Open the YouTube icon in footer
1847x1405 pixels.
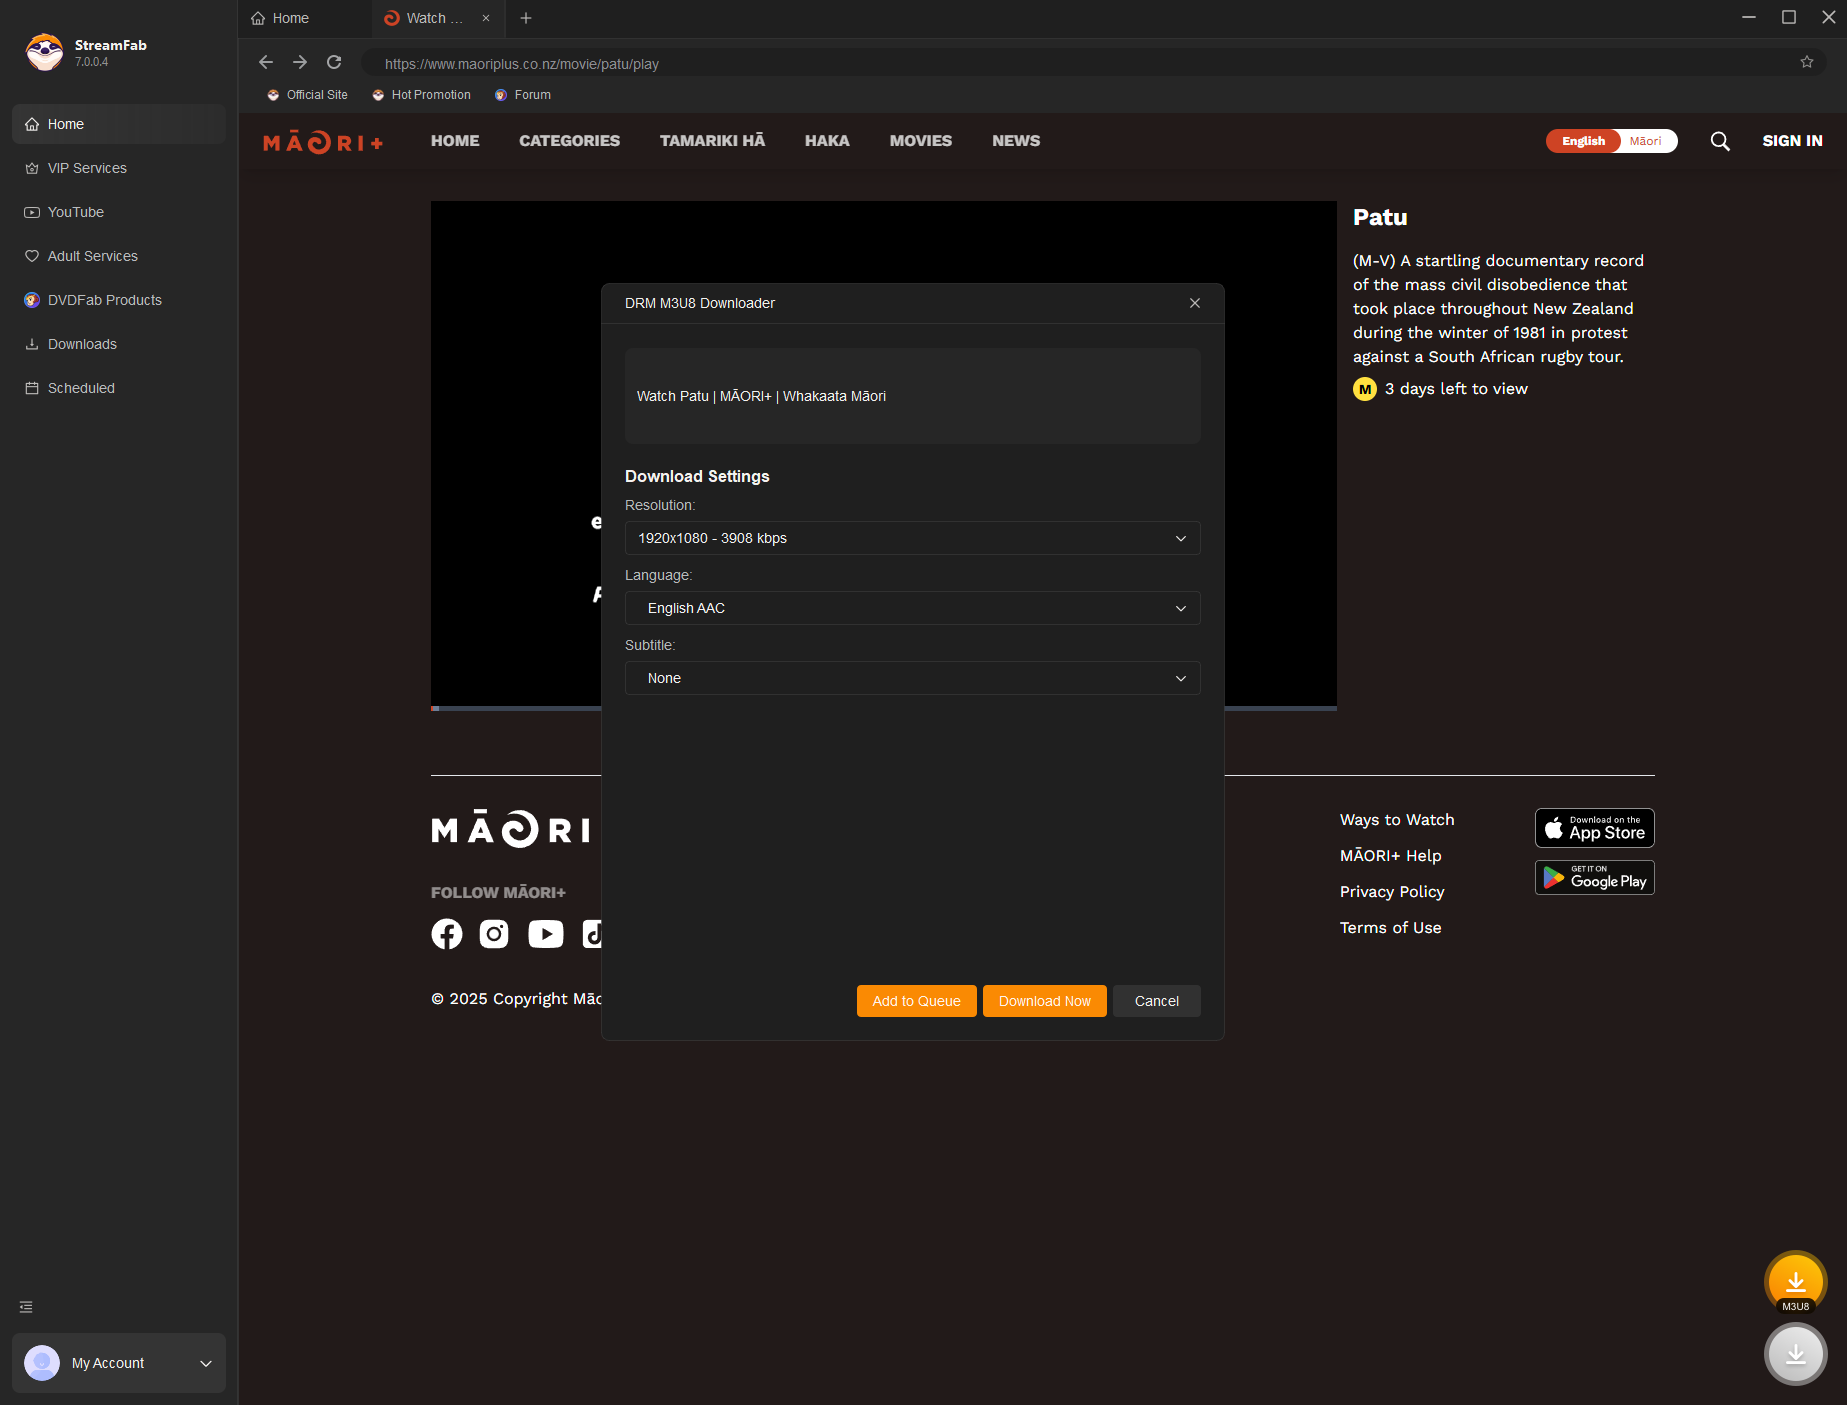tap(545, 934)
